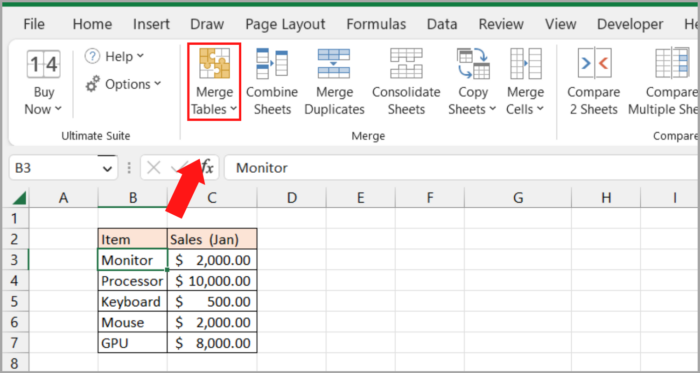Image resolution: width=700 pixels, height=373 pixels.
Task: Open the Name Box dropdown arrow
Action: click(107, 168)
